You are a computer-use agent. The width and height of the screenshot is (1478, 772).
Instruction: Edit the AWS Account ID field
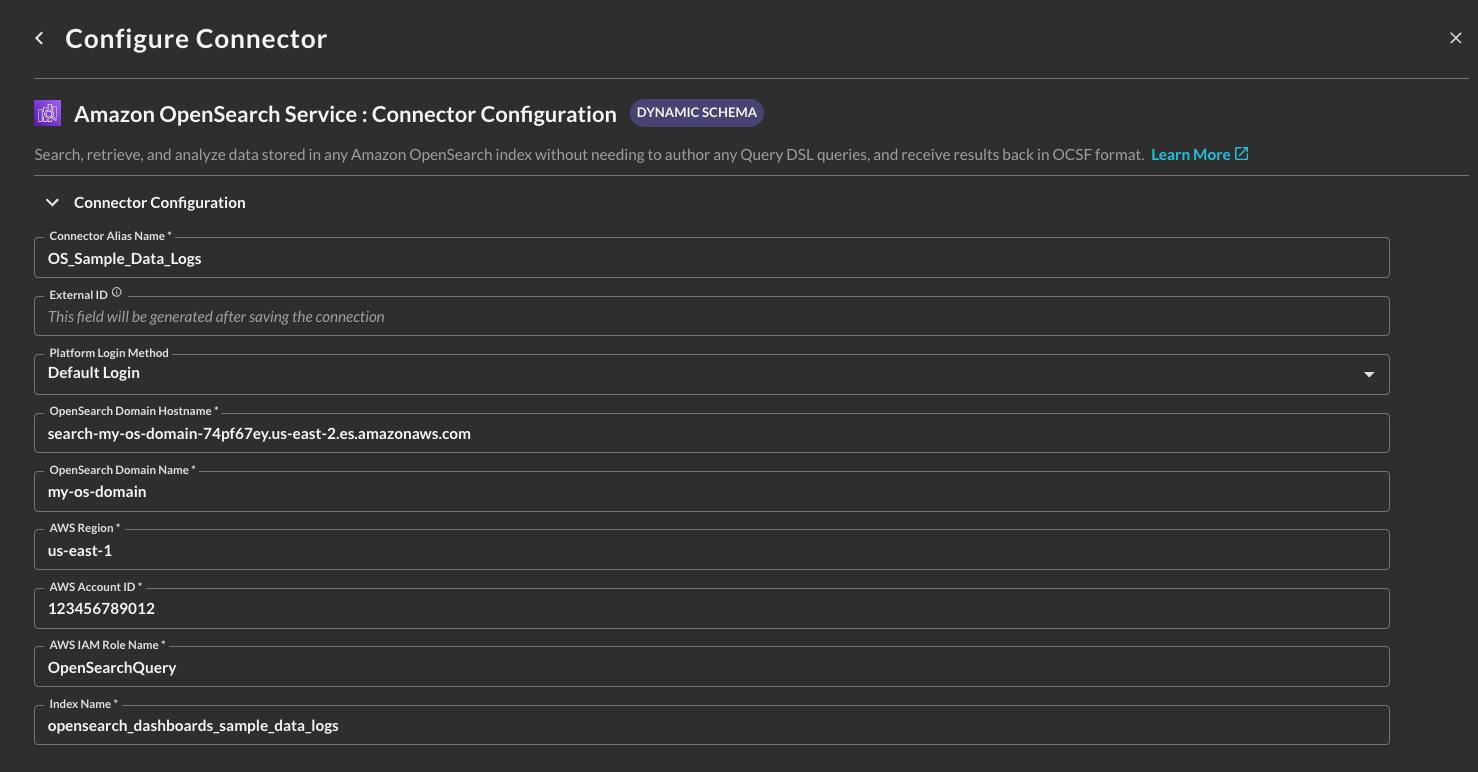tap(711, 608)
